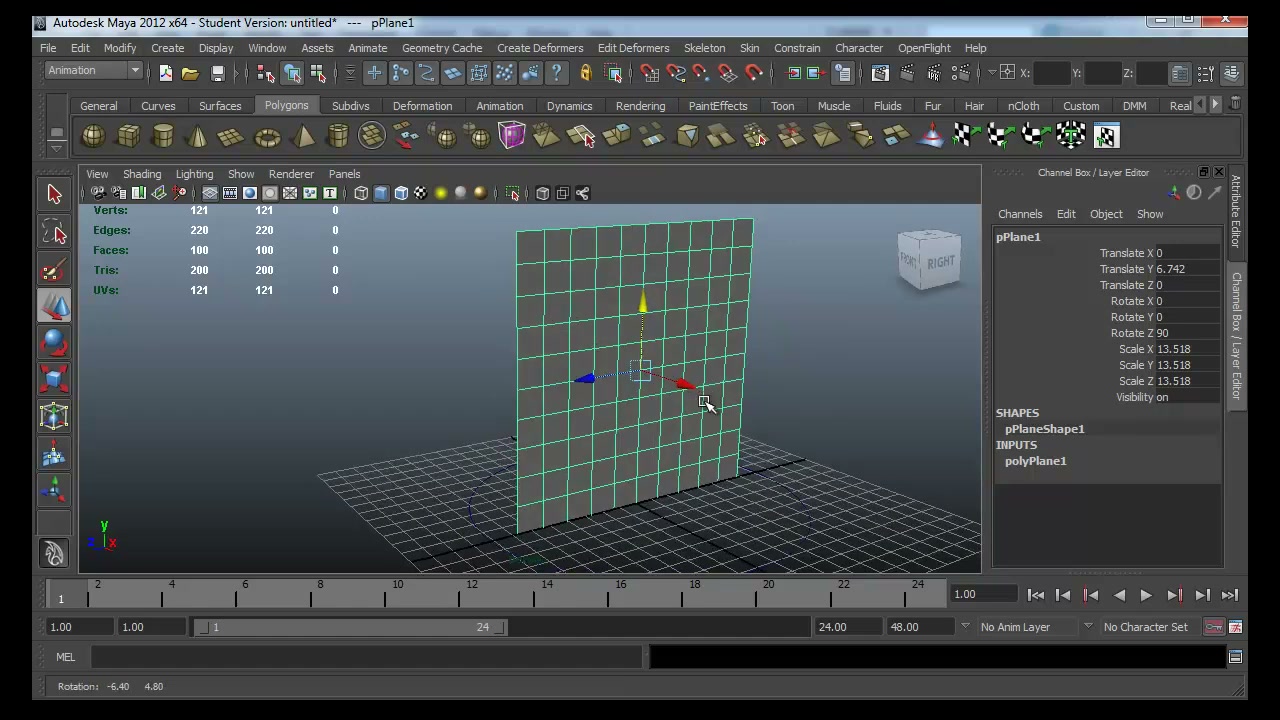The height and width of the screenshot is (720, 1280).
Task: Switch to the Surfaces shelf tab
Action: 220,106
